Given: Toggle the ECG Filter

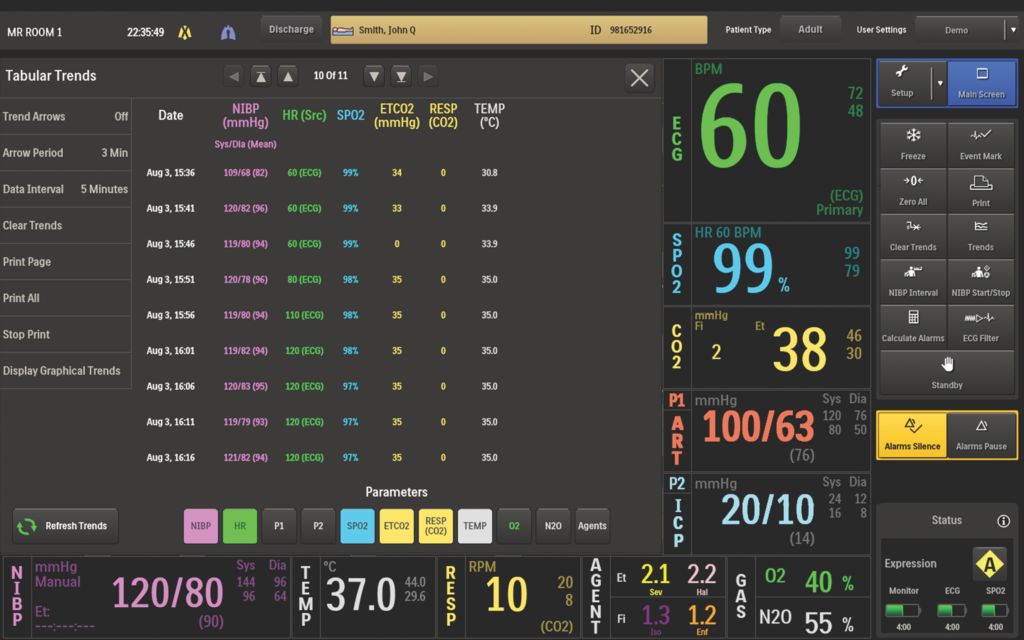Looking at the screenshot, I should [980, 327].
